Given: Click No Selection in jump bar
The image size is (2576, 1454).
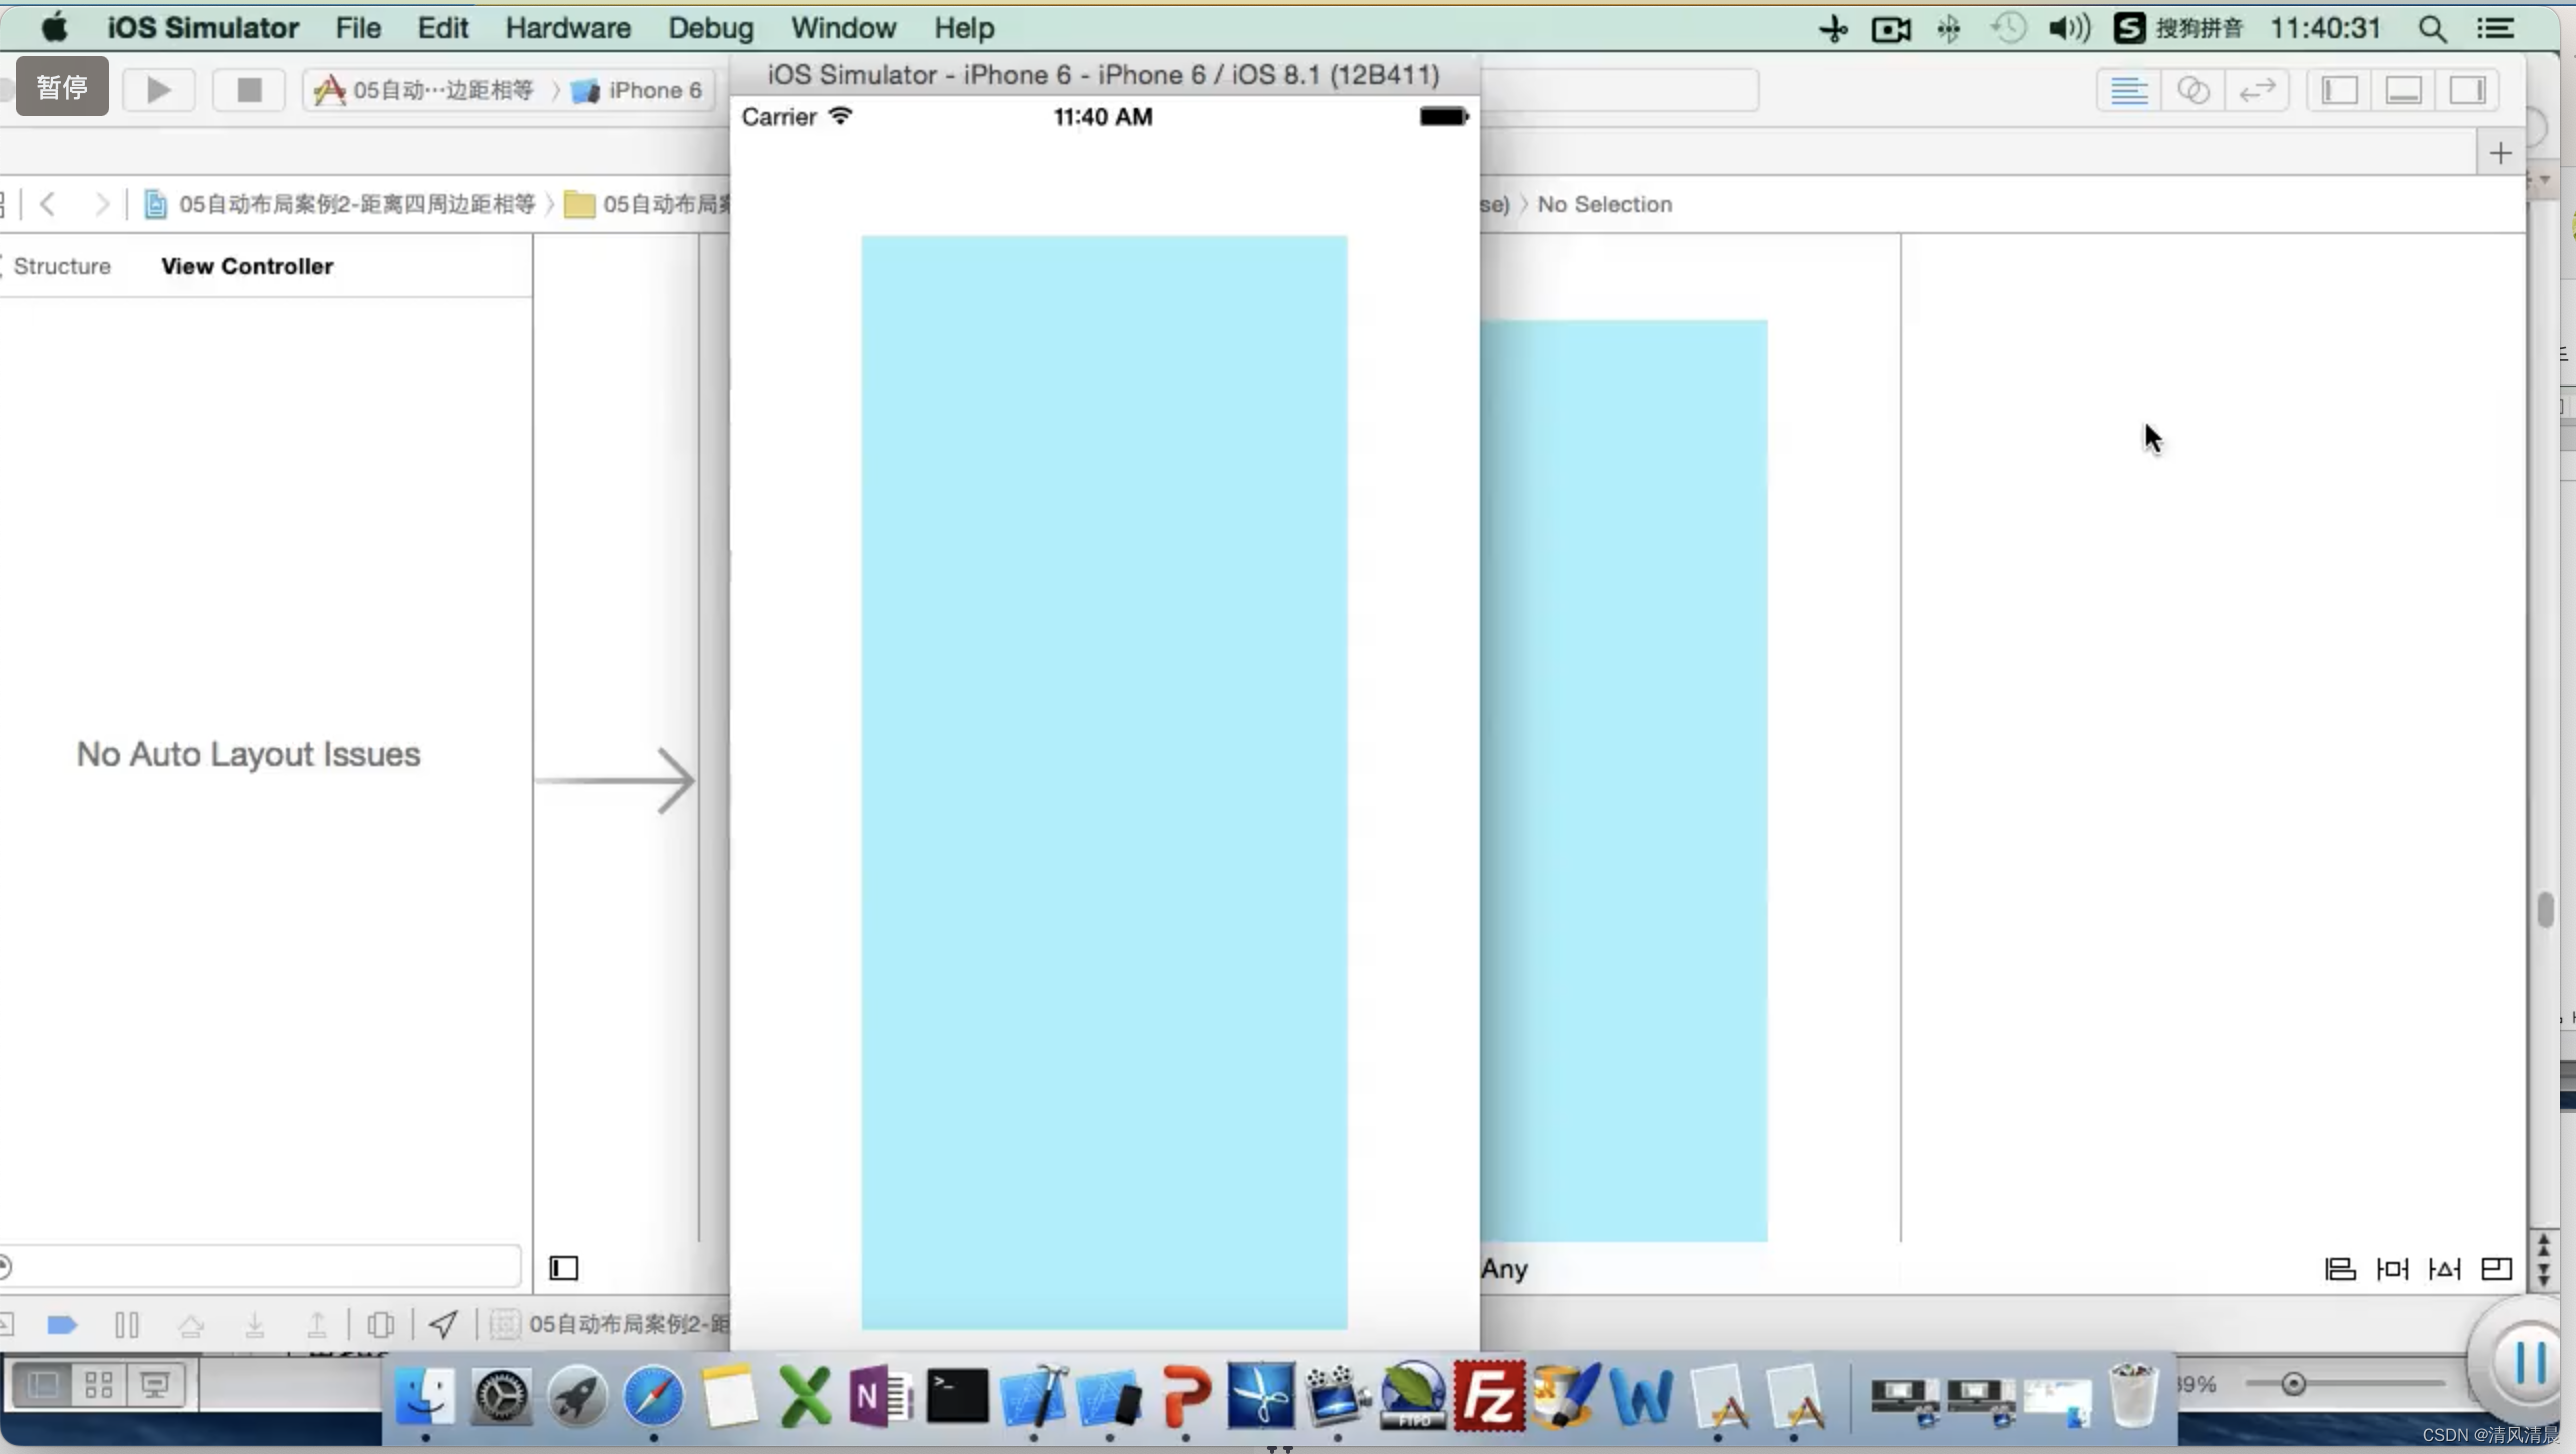Looking at the screenshot, I should click(x=1604, y=204).
